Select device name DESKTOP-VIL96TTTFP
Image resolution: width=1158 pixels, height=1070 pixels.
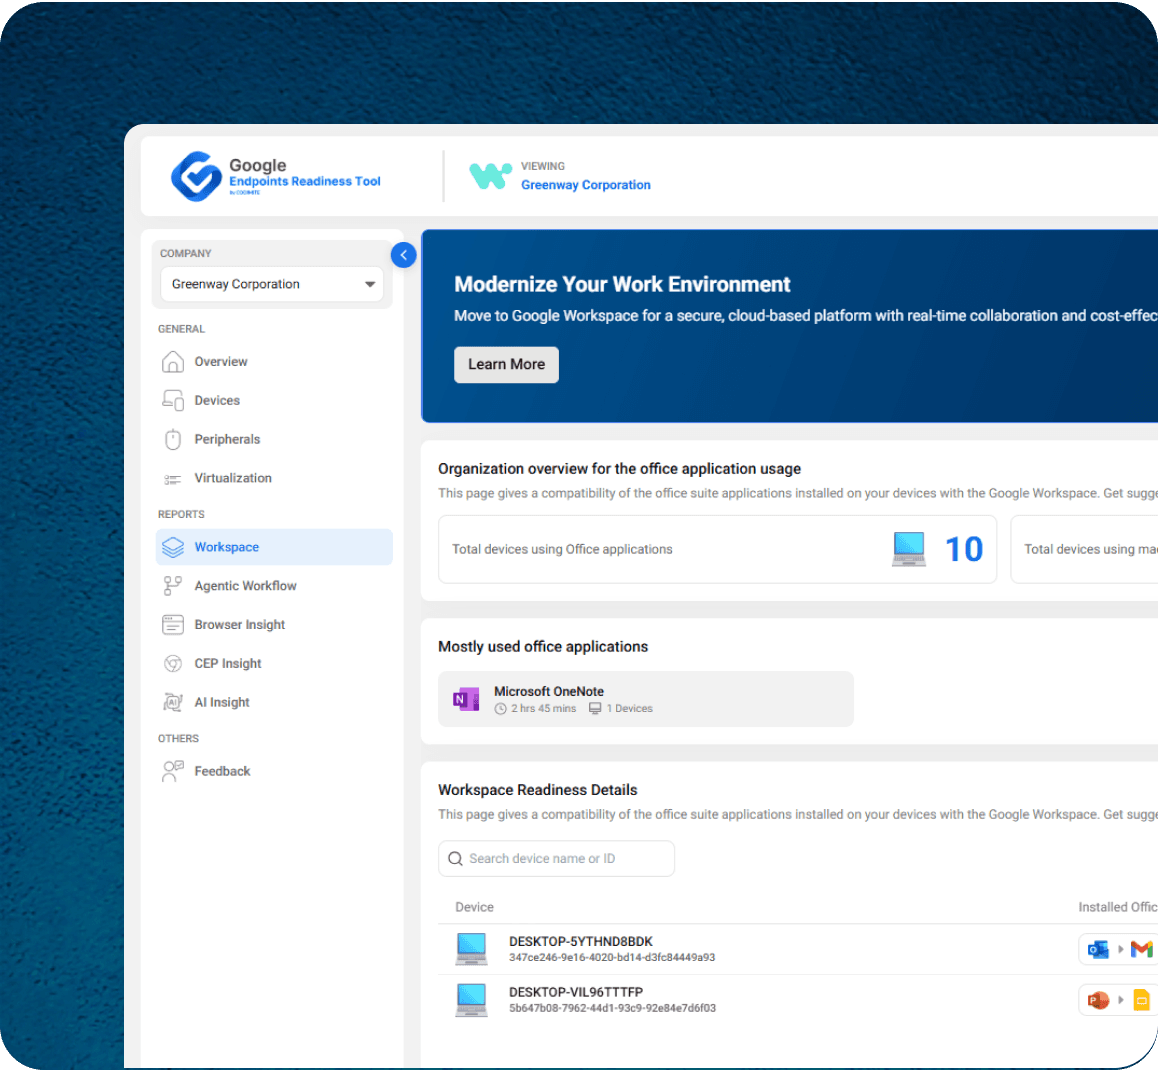[575, 992]
